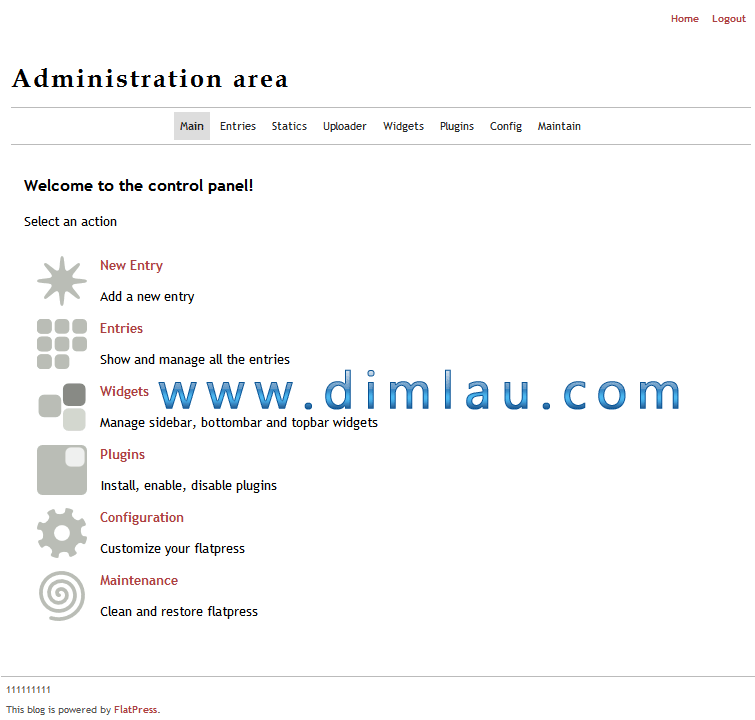Click the overlapping squares Widgets icon
This screenshot has width=755, height=720.
tap(62, 407)
